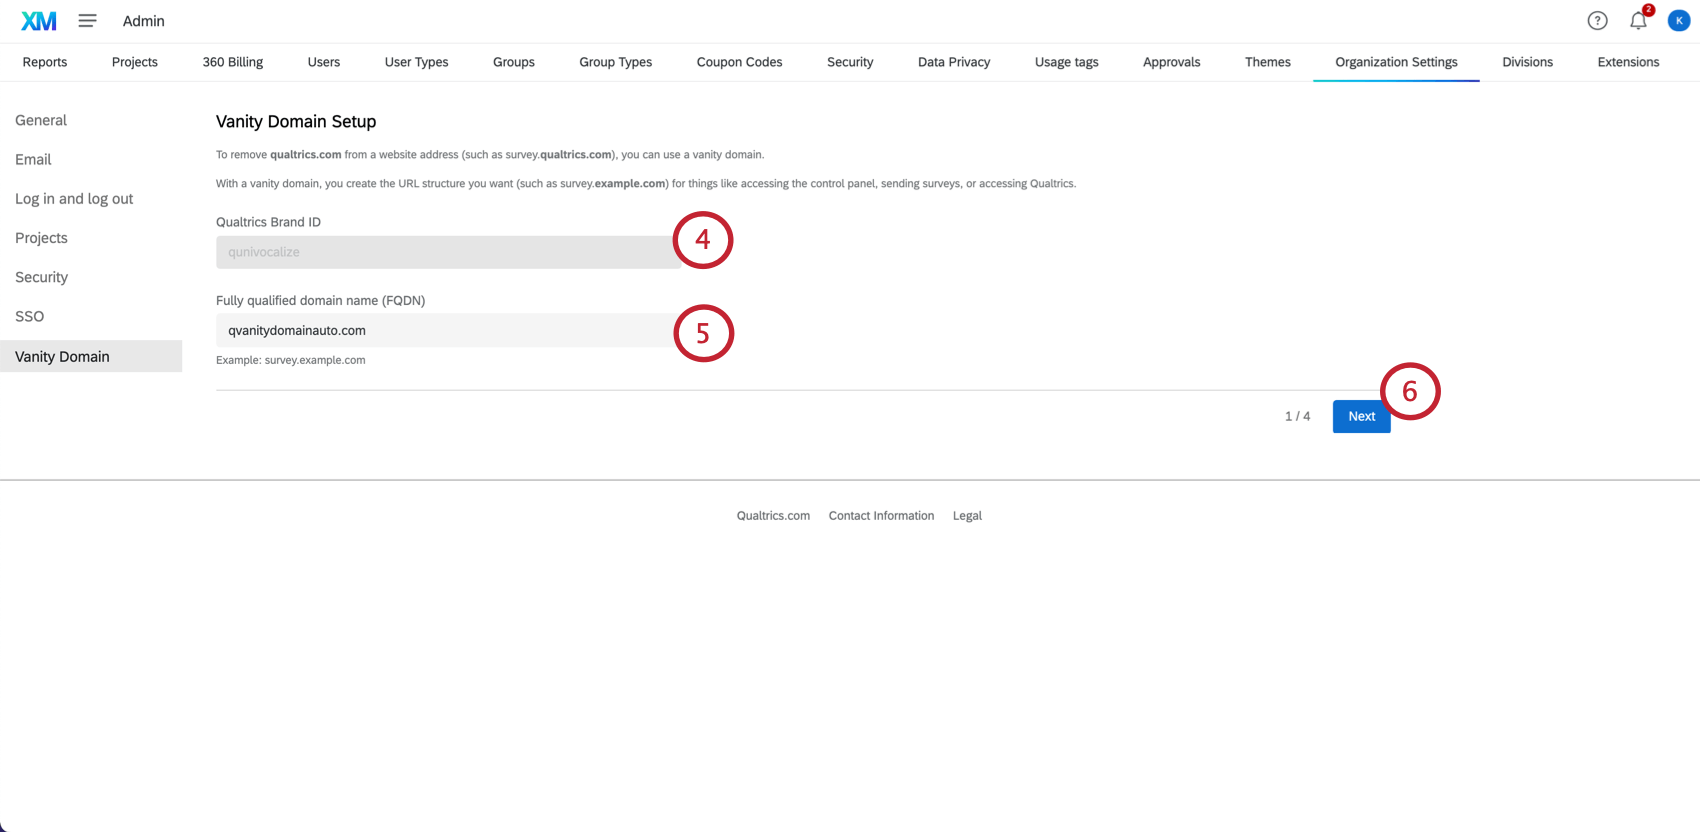Go to the Approvals tab
1700x832 pixels.
tap(1172, 62)
